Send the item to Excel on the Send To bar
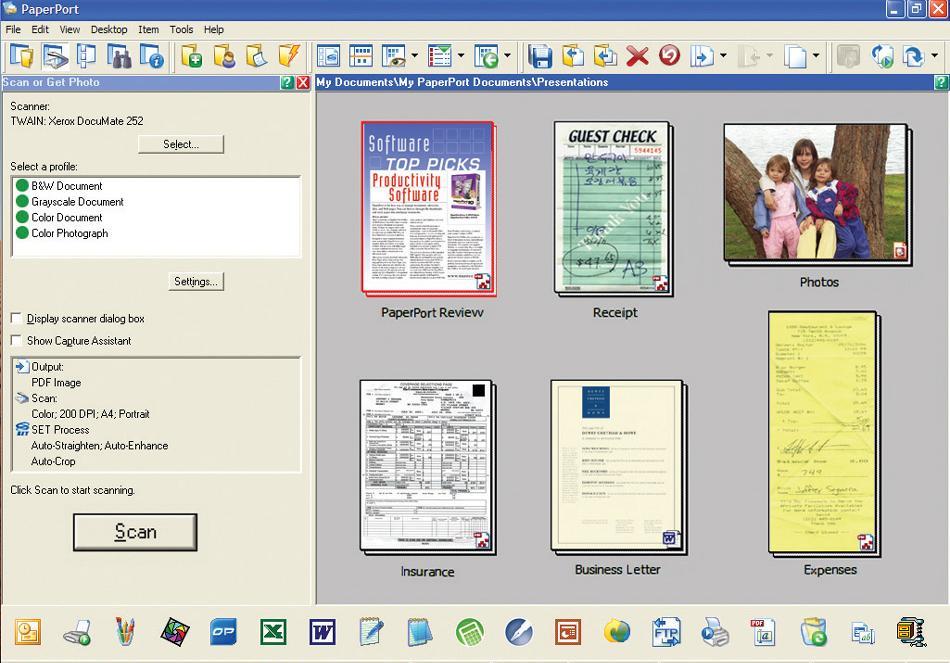Image resolution: width=950 pixels, height=663 pixels. [272, 631]
